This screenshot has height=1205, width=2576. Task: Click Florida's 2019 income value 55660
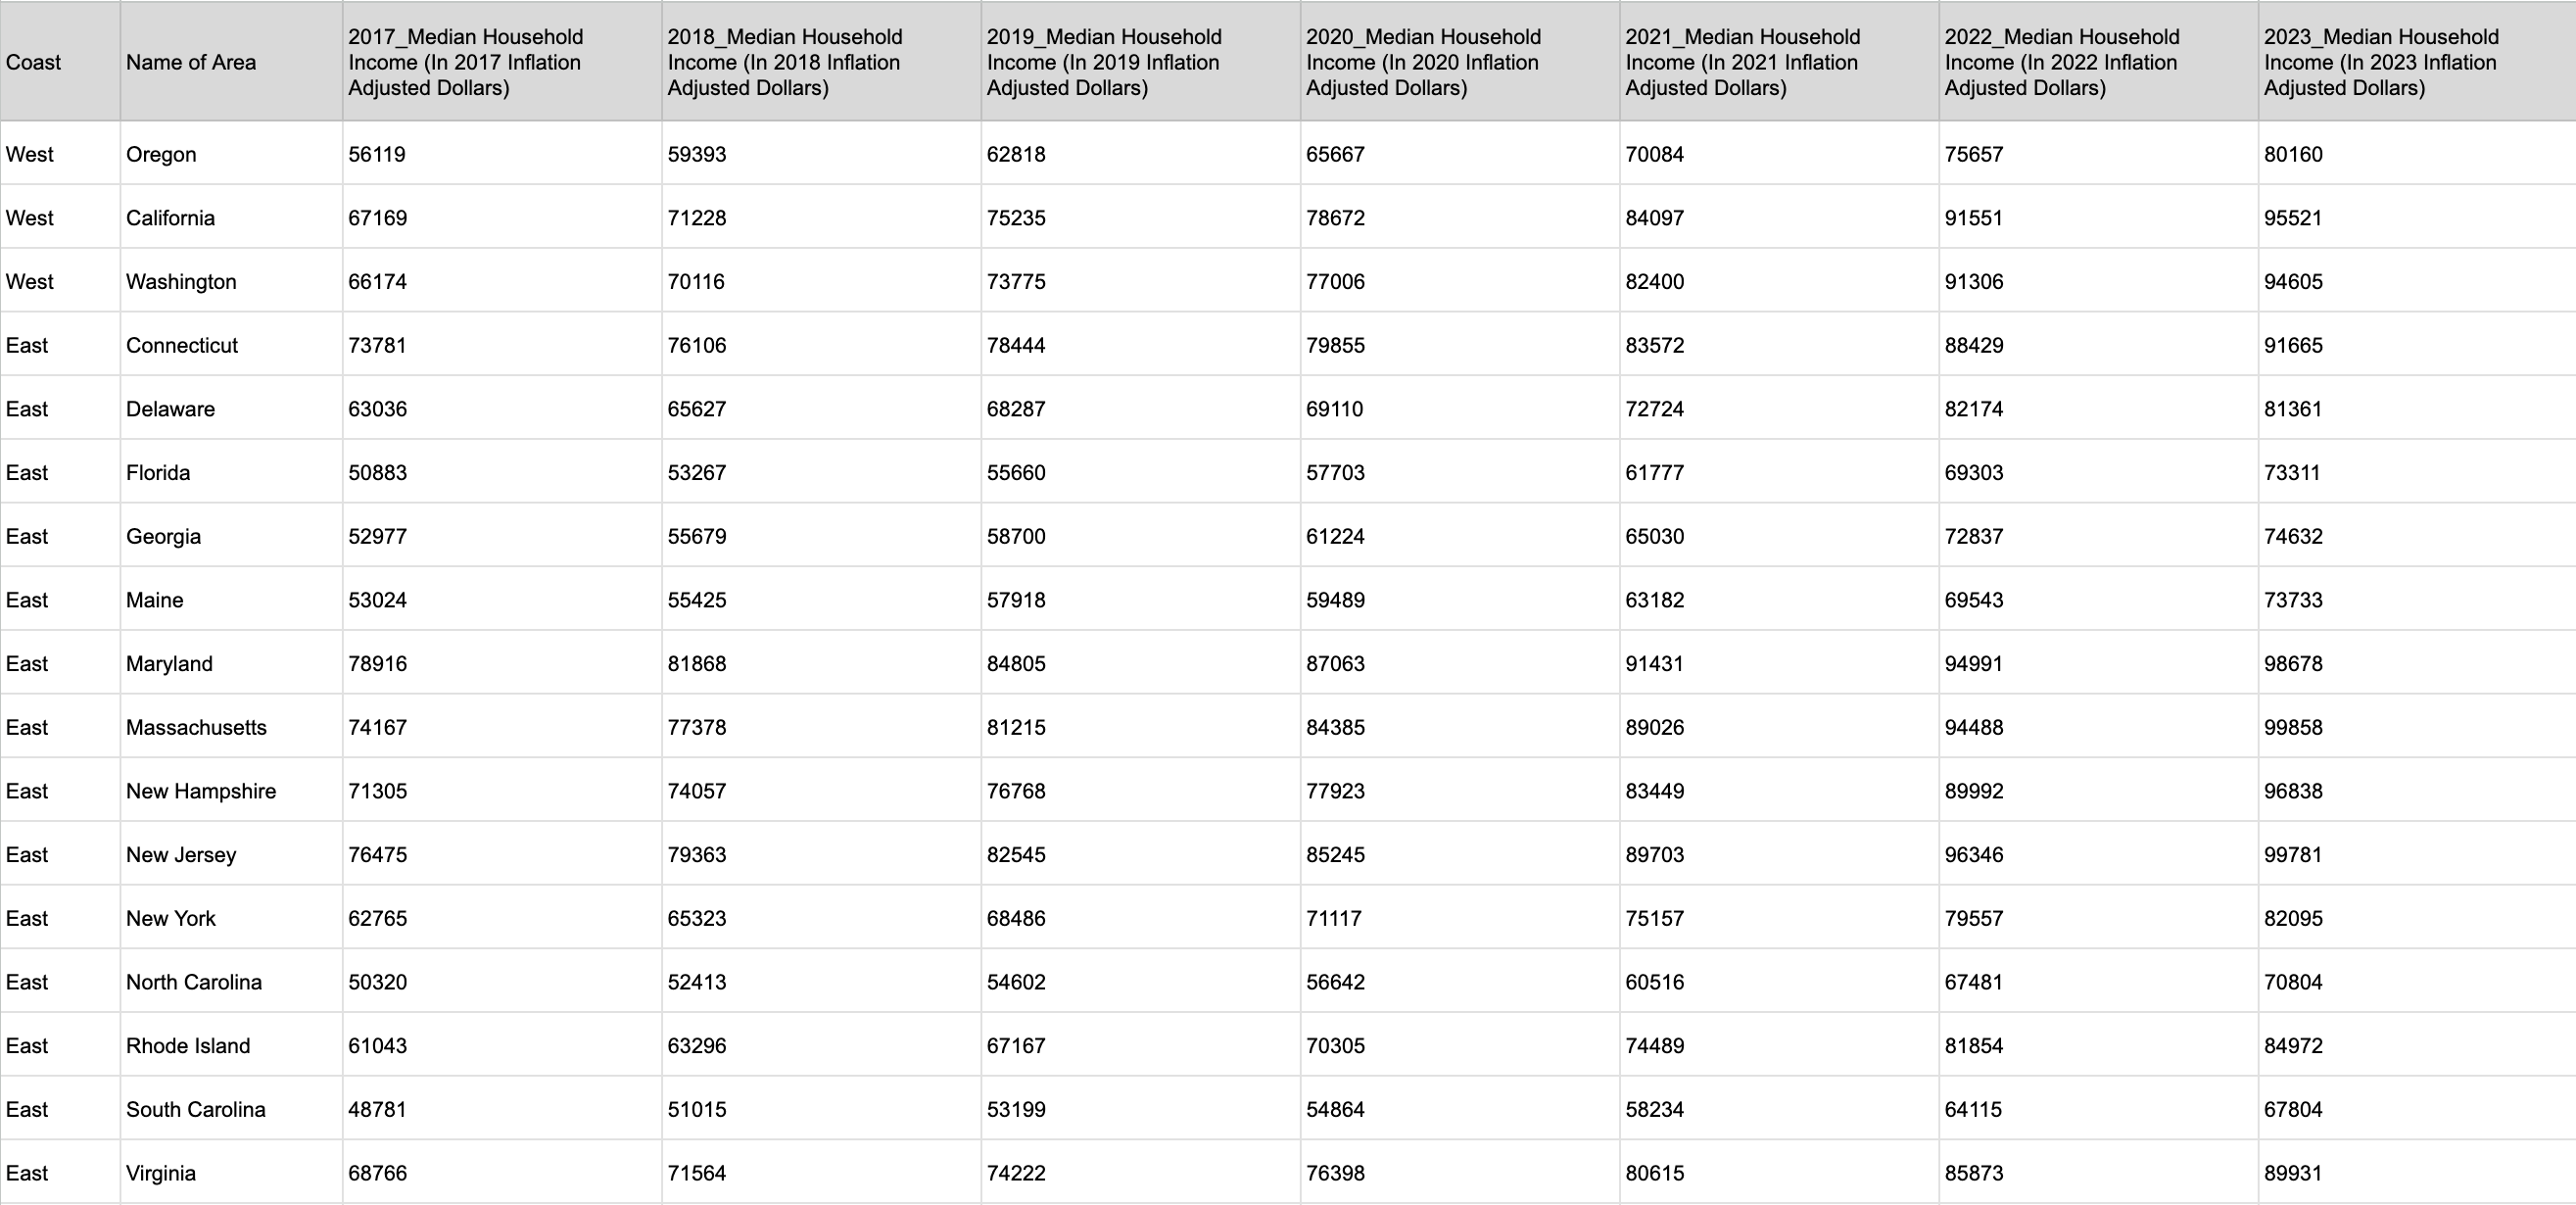tap(1016, 473)
